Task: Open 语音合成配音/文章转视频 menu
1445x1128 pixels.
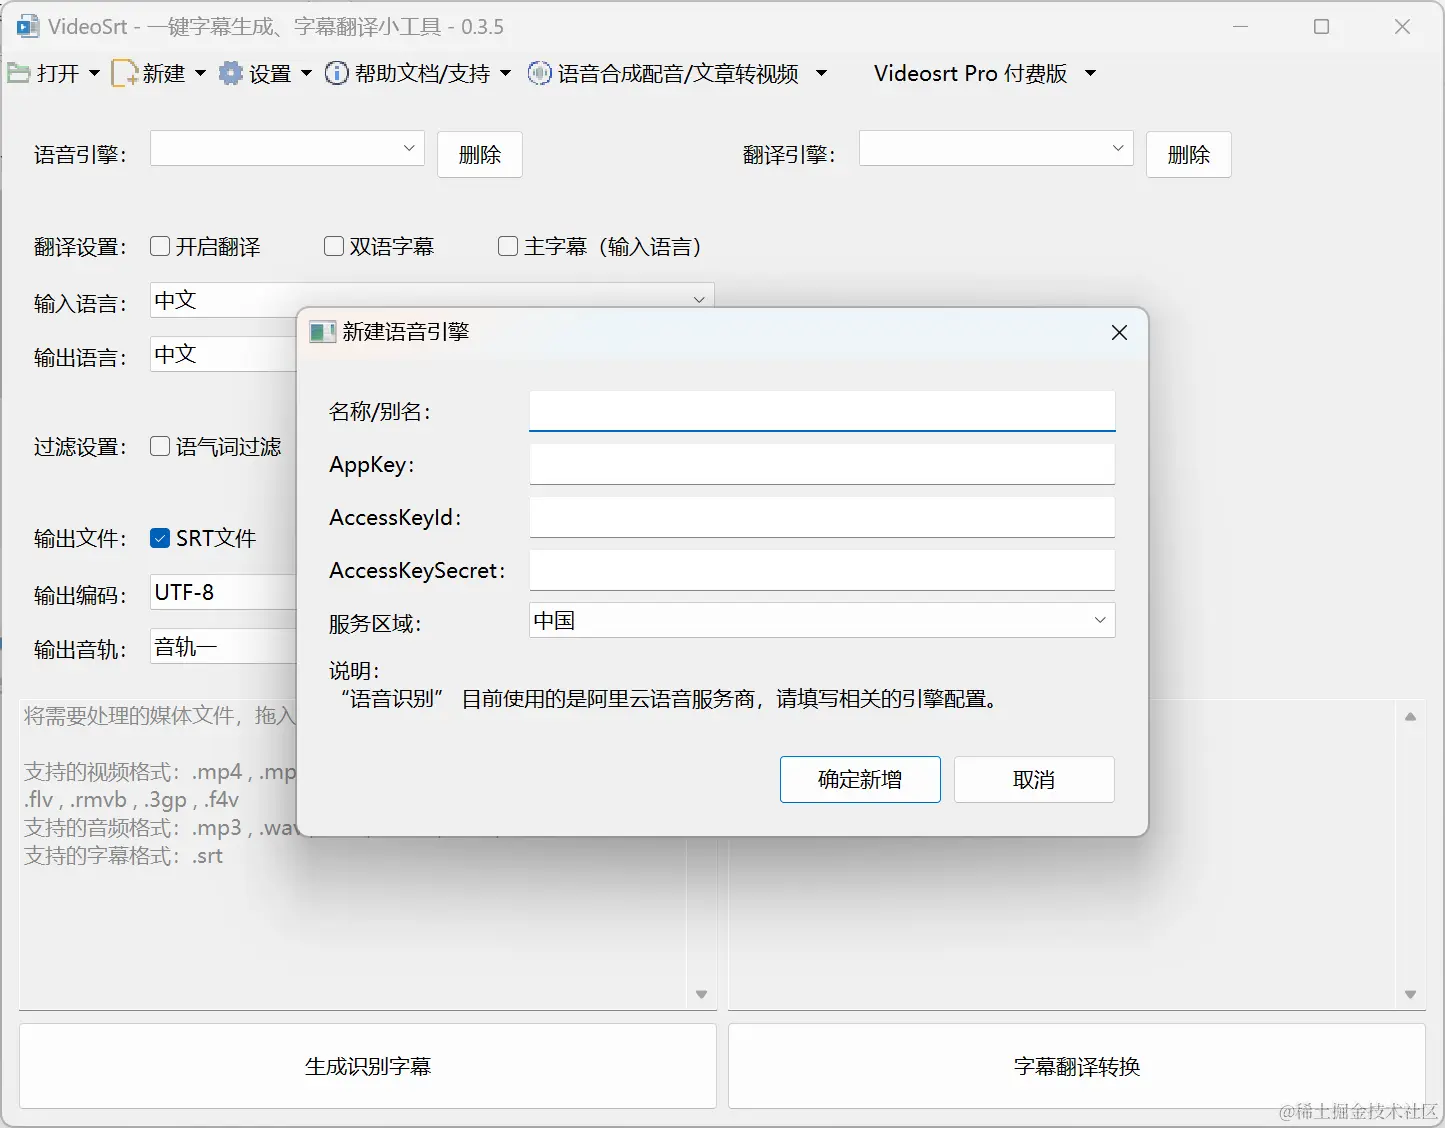Action: pos(678,73)
